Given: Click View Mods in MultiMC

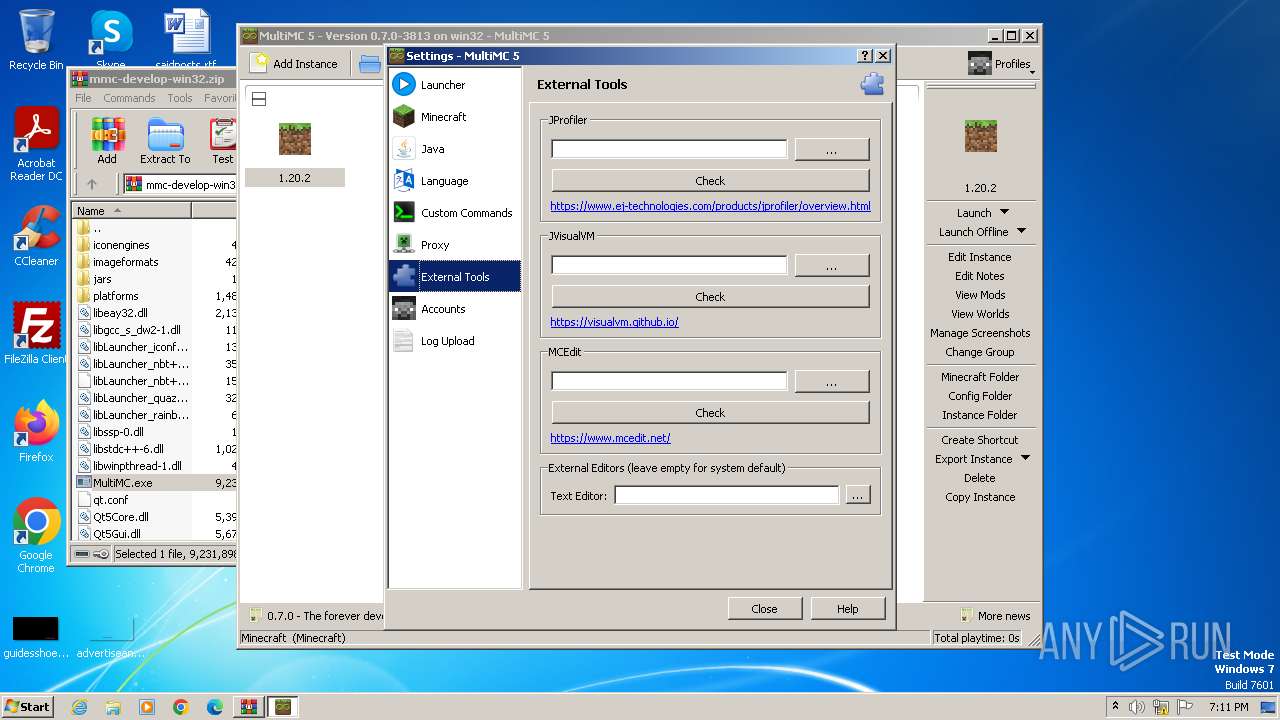Looking at the screenshot, I should [980, 295].
